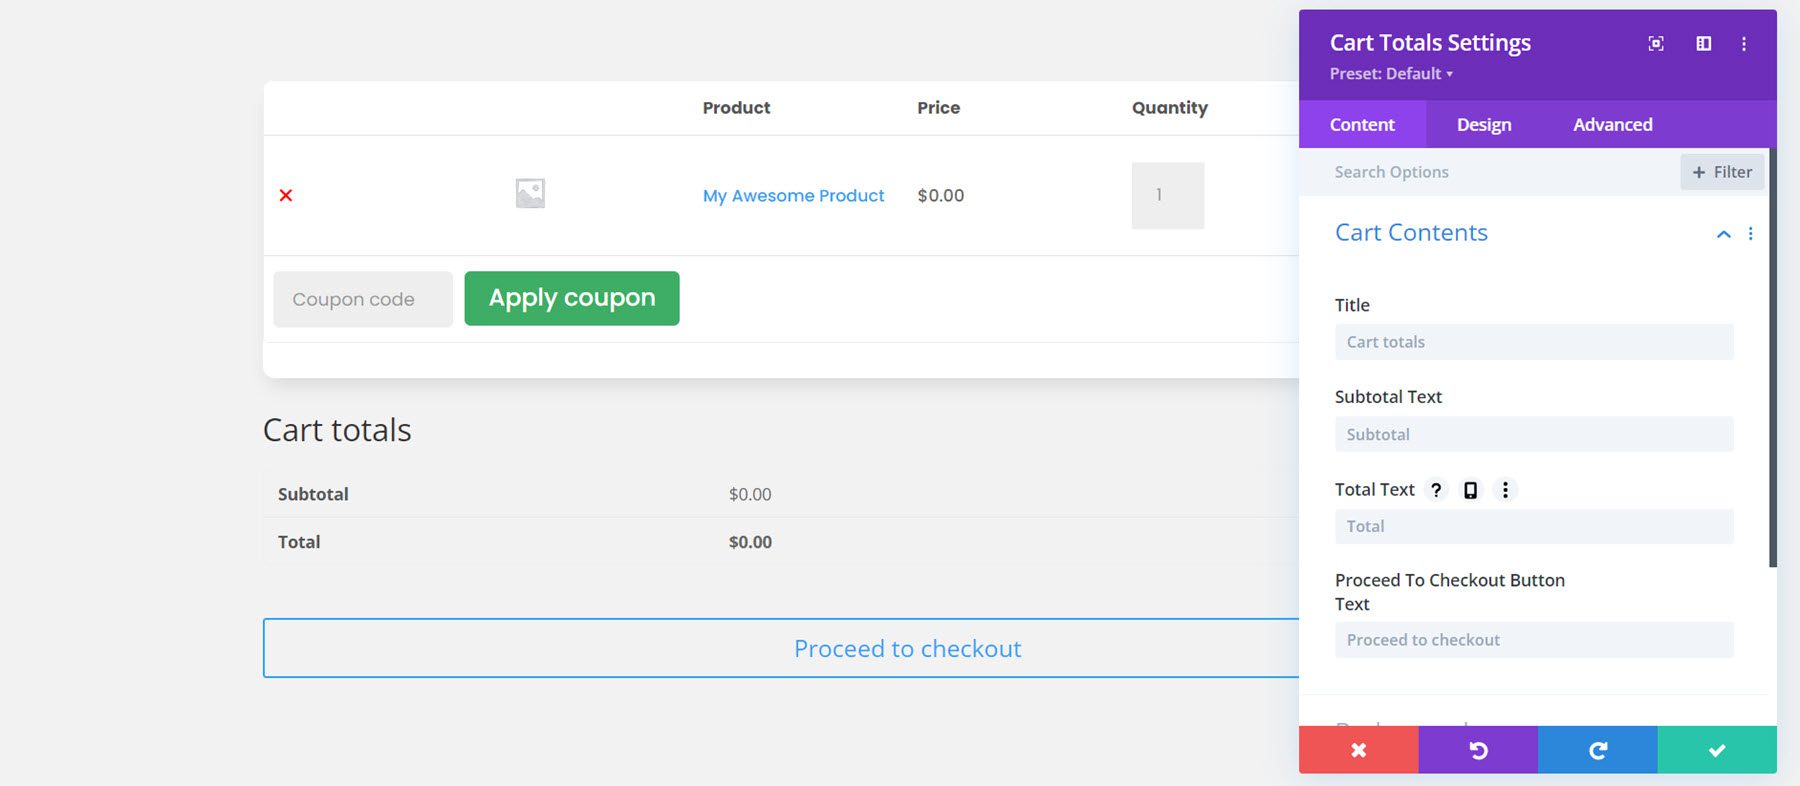1800x786 pixels.
Task: Remove product with the red X icon
Action: [286, 195]
